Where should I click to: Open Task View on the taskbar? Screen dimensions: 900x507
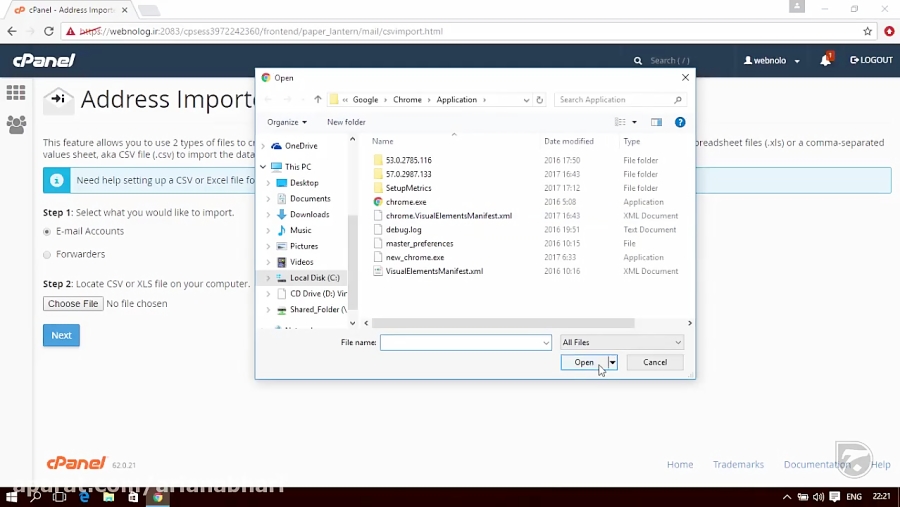[x=59, y=497]
